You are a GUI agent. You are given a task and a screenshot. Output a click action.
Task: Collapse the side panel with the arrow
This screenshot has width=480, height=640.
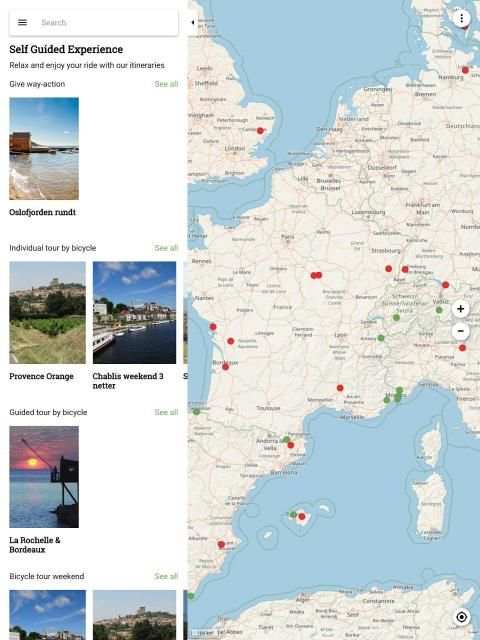coord(192,22)
